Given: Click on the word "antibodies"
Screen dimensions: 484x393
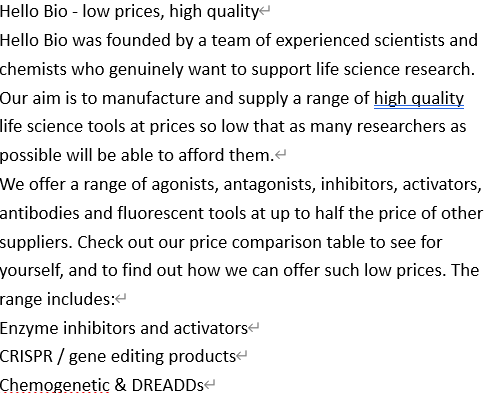Looking at the screenshot, I should pyautogui.click(x=39, y=213).
